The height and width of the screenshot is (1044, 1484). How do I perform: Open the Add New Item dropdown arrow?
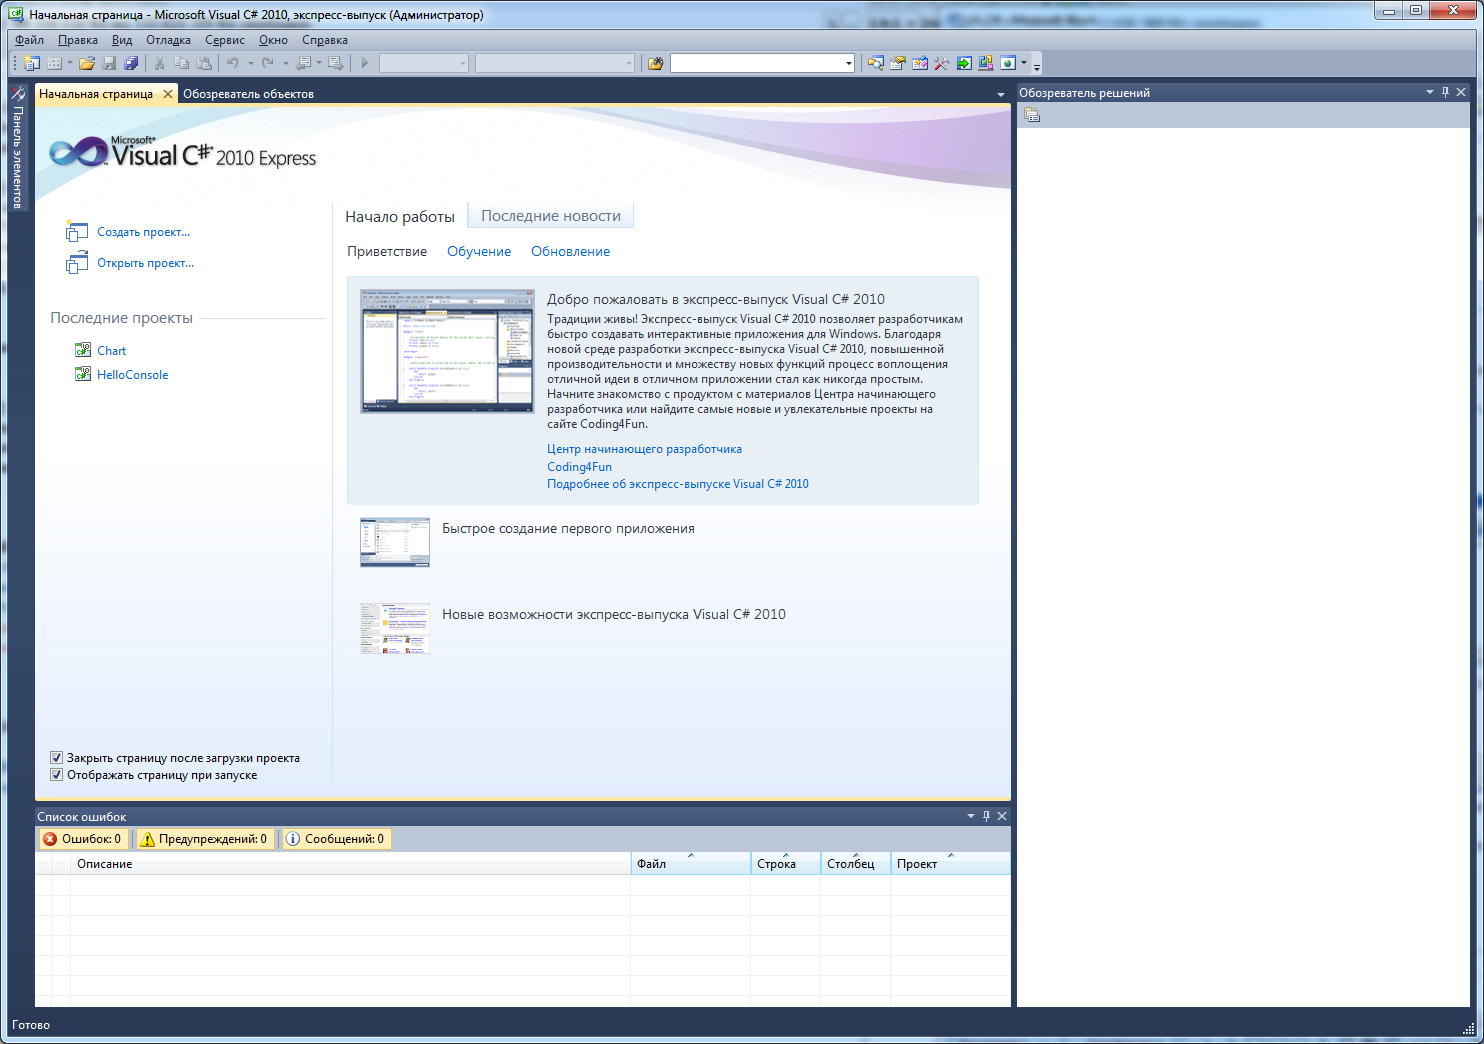click(70, 63)
